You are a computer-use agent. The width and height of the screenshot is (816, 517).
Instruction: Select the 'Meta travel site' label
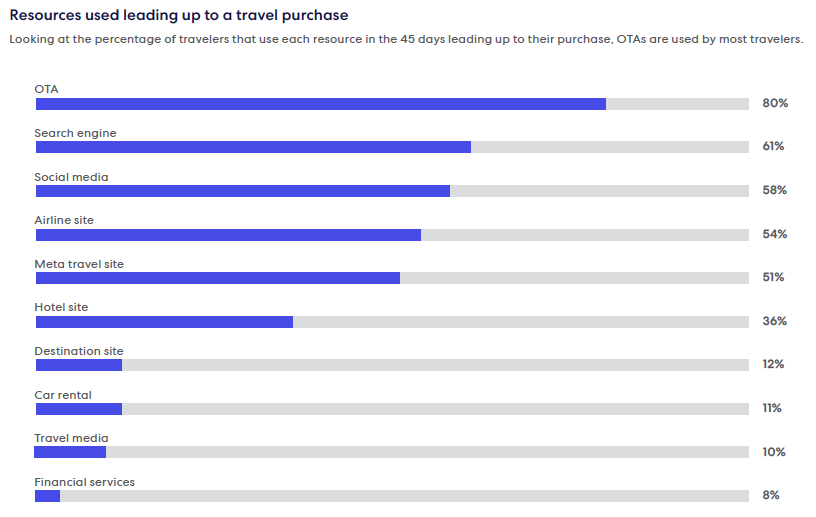pos(79,264)
